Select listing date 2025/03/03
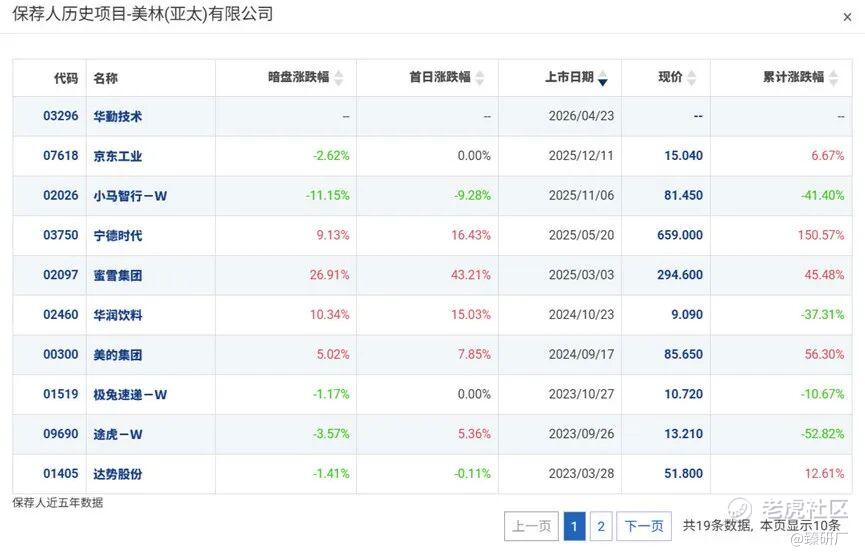The width and height of the screenshot is (865, 559). pyautogui.click(x=581, y=275)
